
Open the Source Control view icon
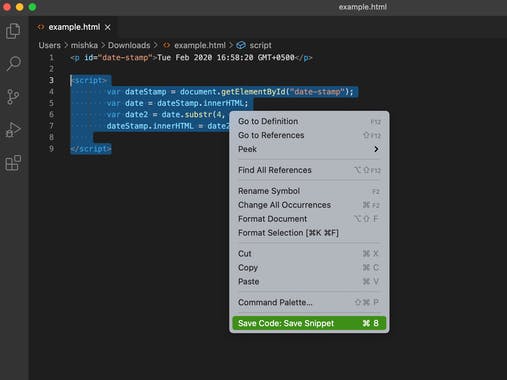click(x=13, y=97)
